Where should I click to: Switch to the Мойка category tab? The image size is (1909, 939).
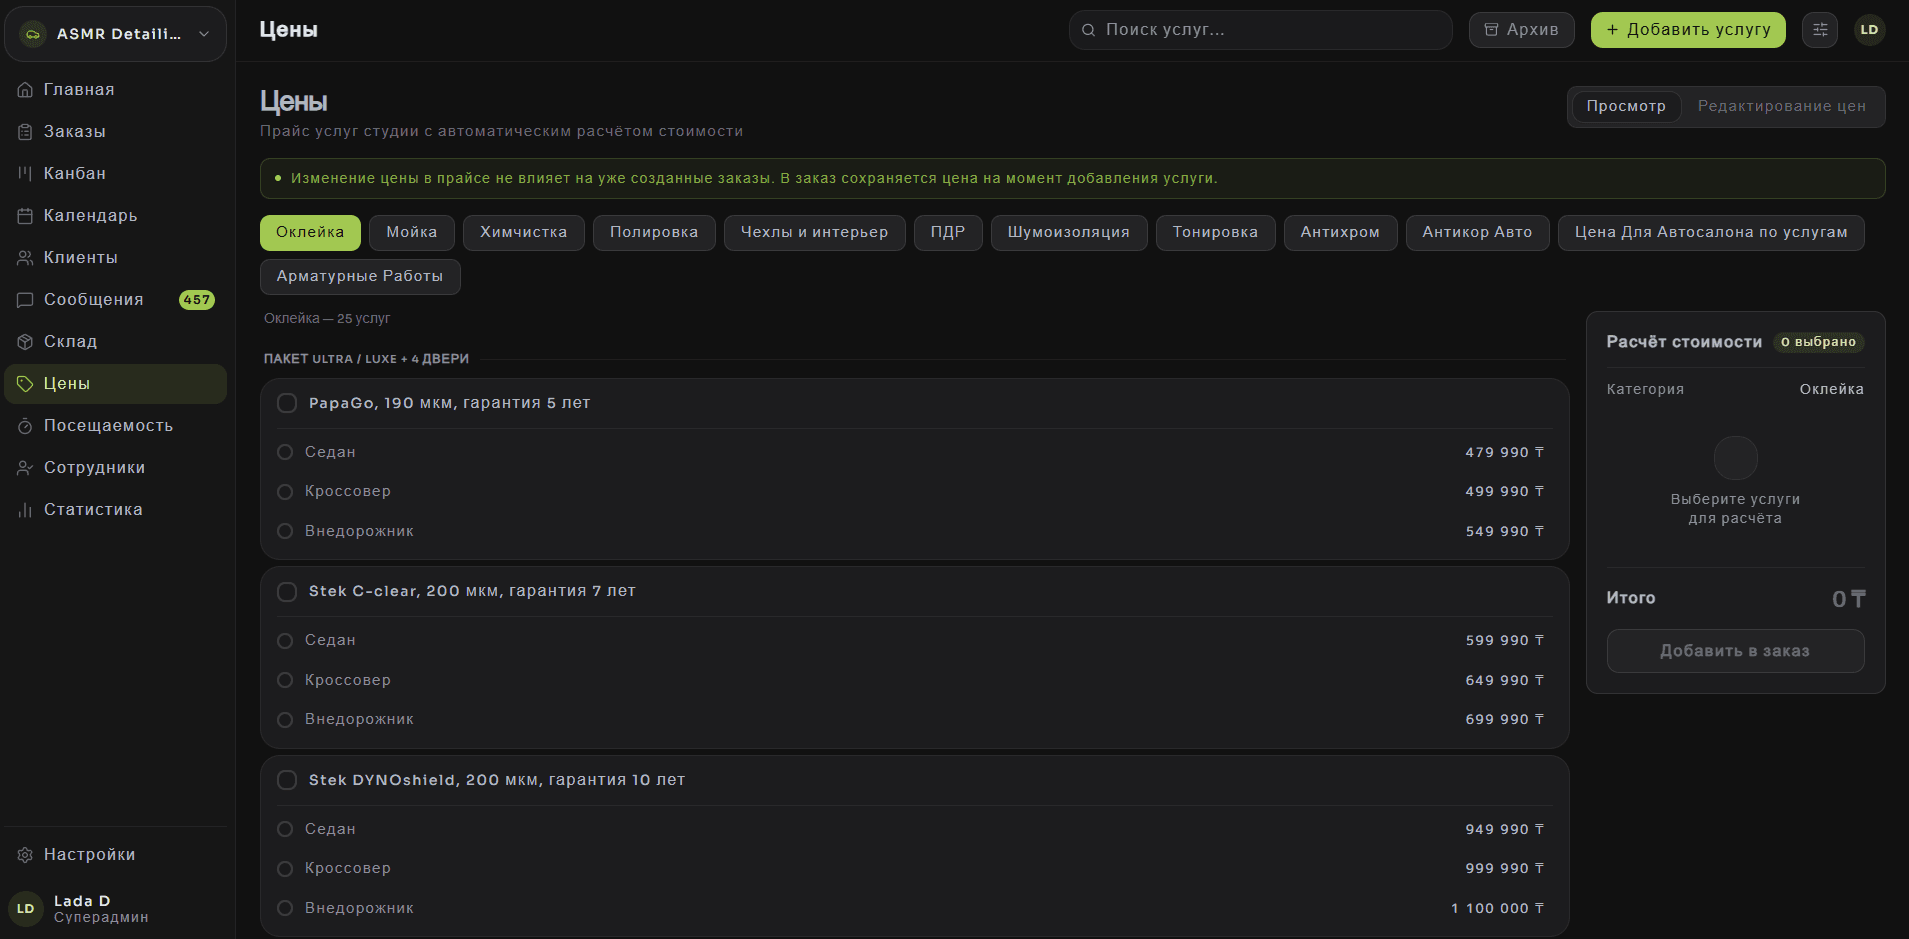412,233
